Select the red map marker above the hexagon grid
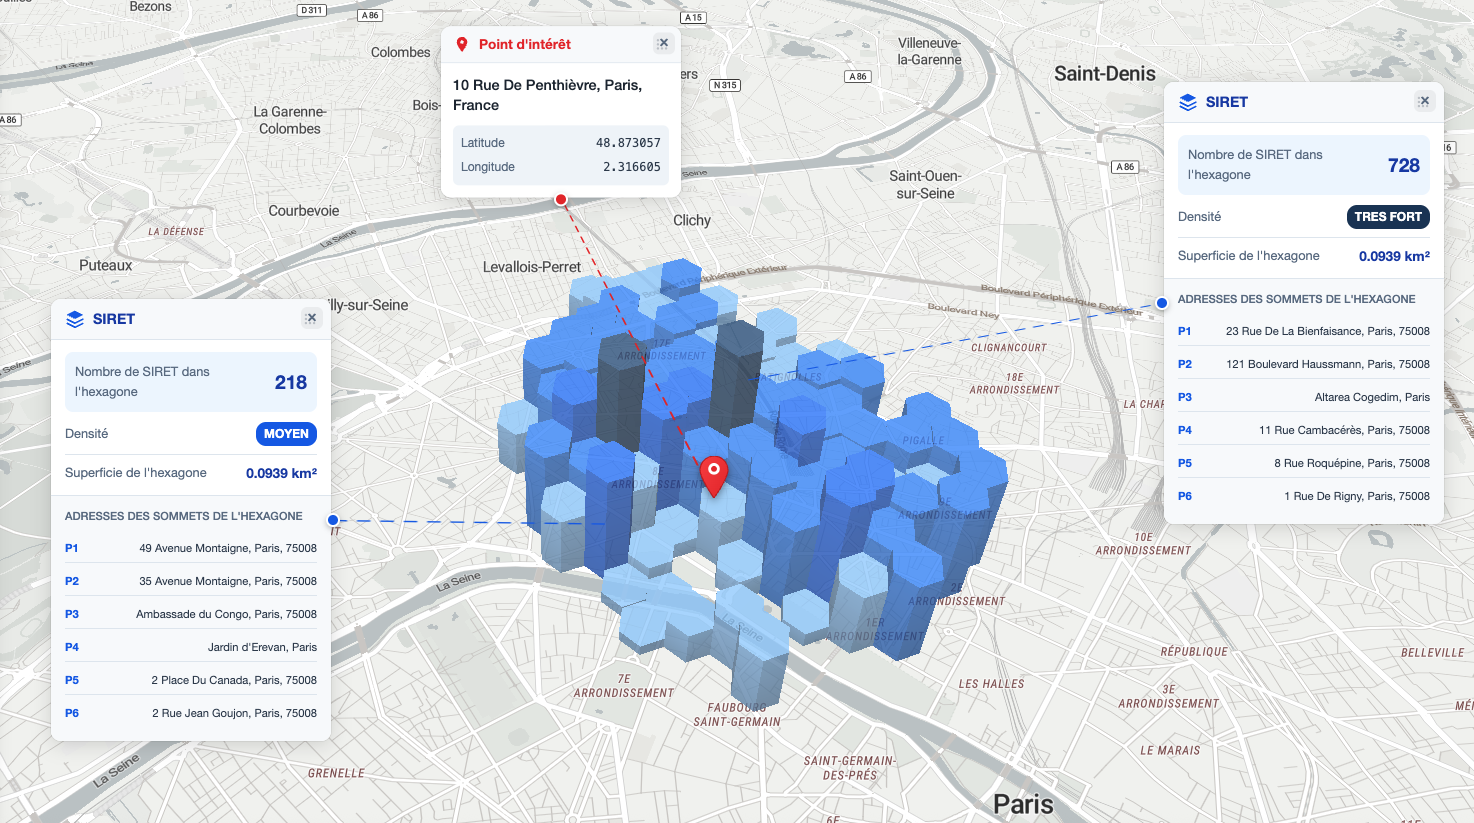The image size is (1474, 823). coord(714,470)
